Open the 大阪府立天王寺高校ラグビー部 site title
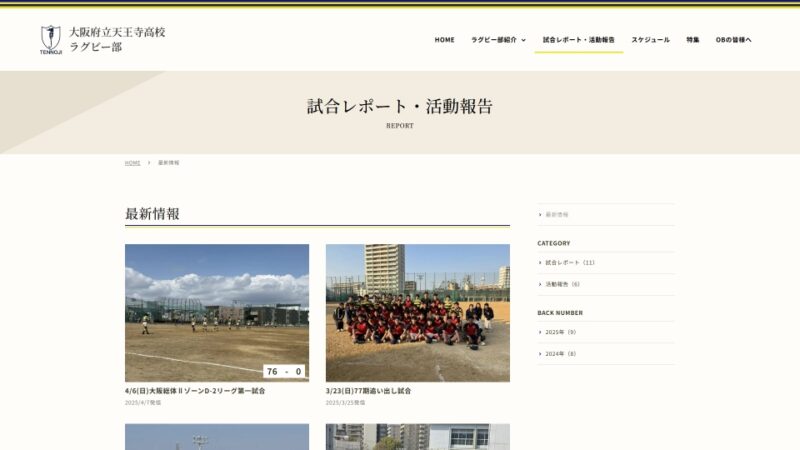Viewport: 800px width, 450px height. pos(117,39)
